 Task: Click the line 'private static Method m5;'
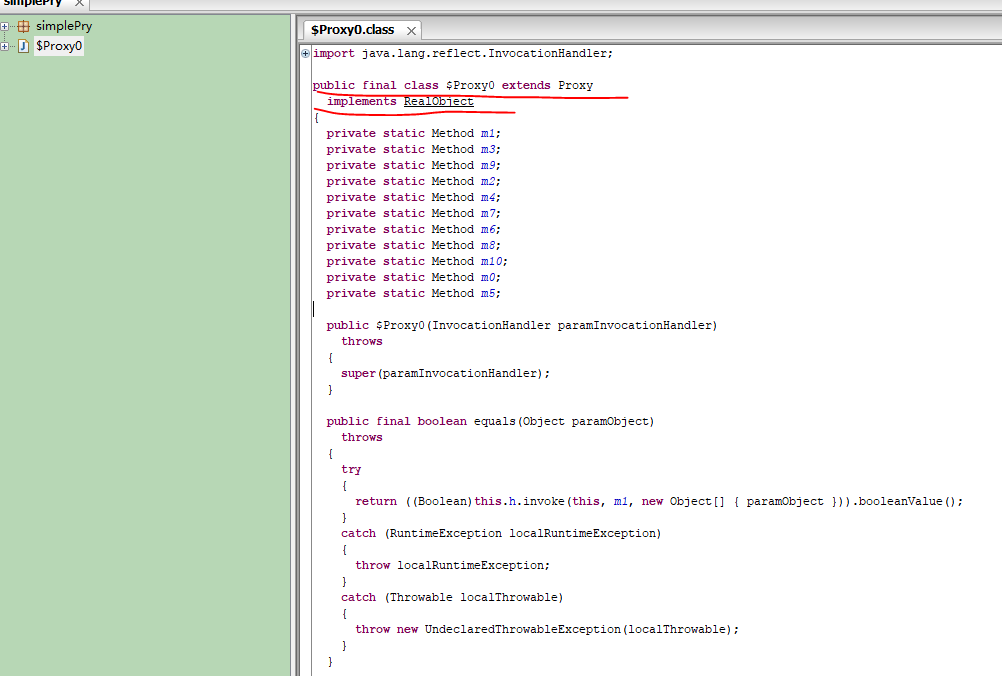(x=413, y=293)
